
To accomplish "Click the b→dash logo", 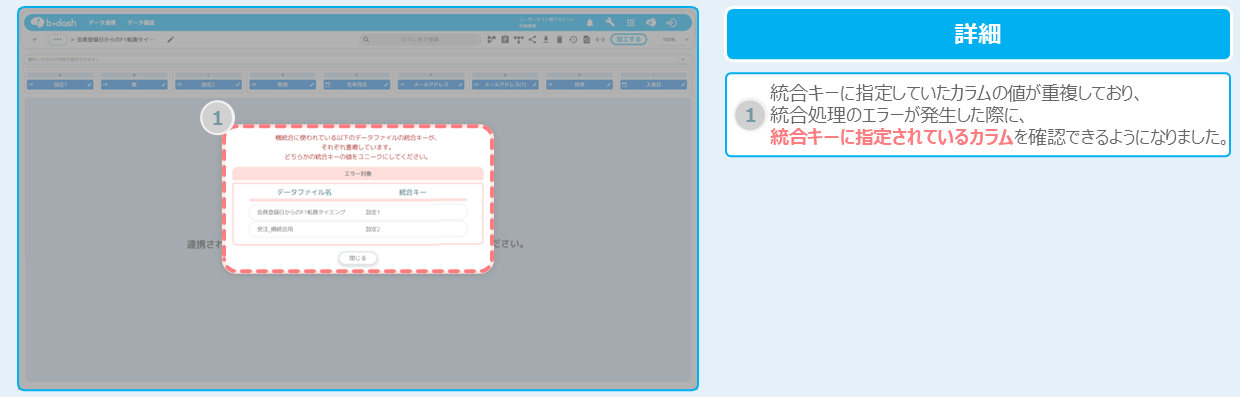I will pyautogui.click(x=54, y=22).
